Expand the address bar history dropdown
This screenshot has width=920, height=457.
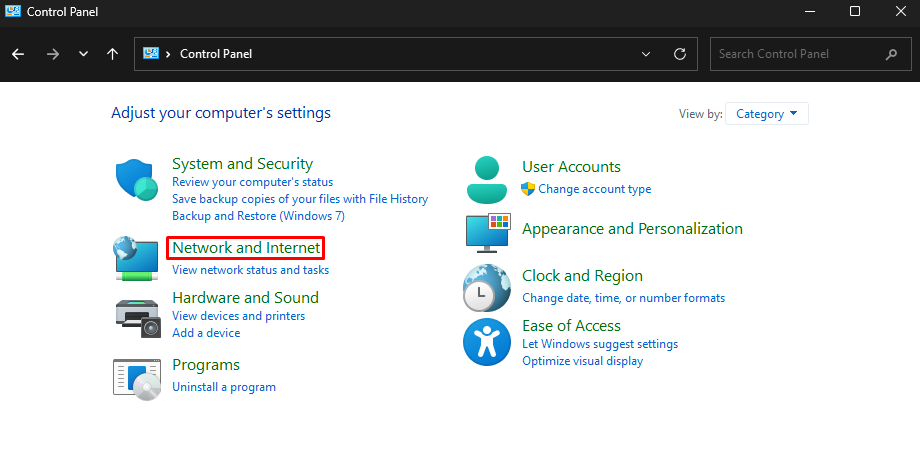click(646, 54)
